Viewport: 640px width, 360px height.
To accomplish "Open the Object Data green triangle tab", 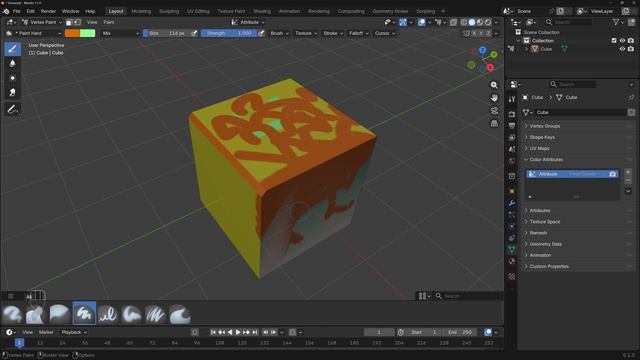I will 512,249.
